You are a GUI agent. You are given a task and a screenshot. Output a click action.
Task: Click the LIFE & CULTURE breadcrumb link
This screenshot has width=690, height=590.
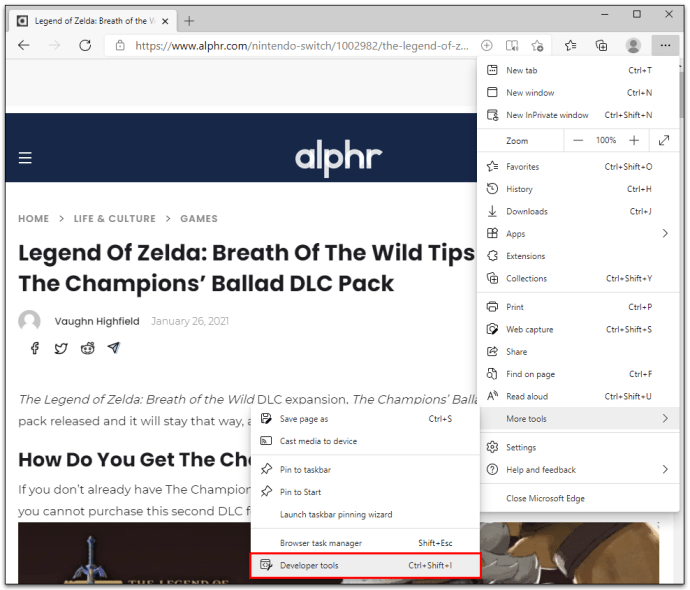tap(114, 219)
